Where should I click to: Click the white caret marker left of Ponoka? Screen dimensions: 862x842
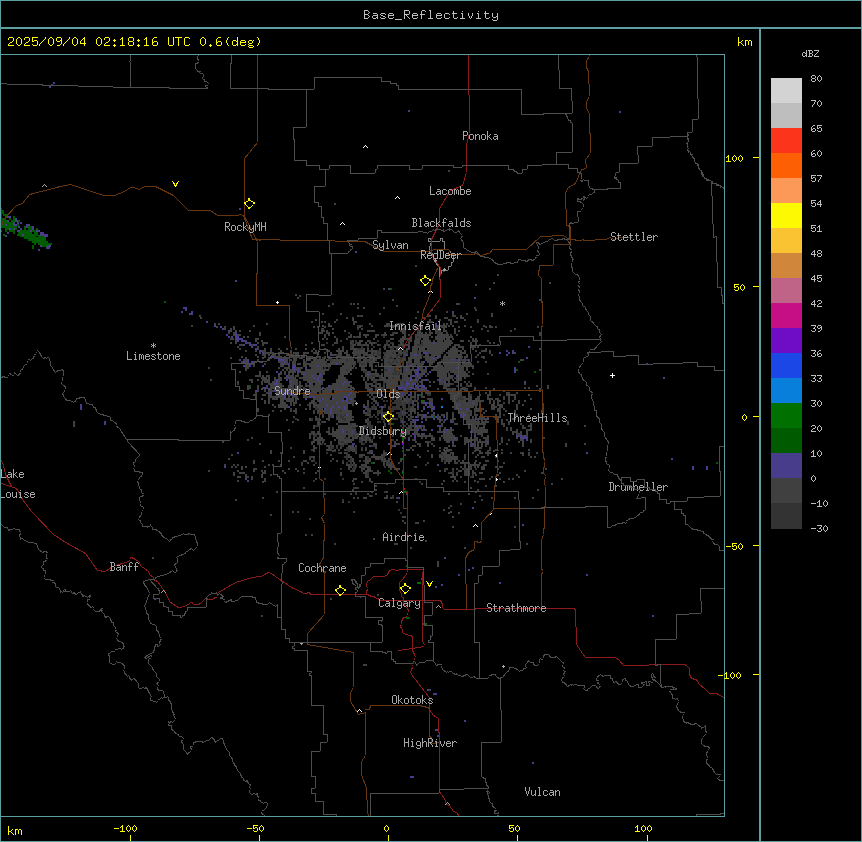click(x=366, y=147)
